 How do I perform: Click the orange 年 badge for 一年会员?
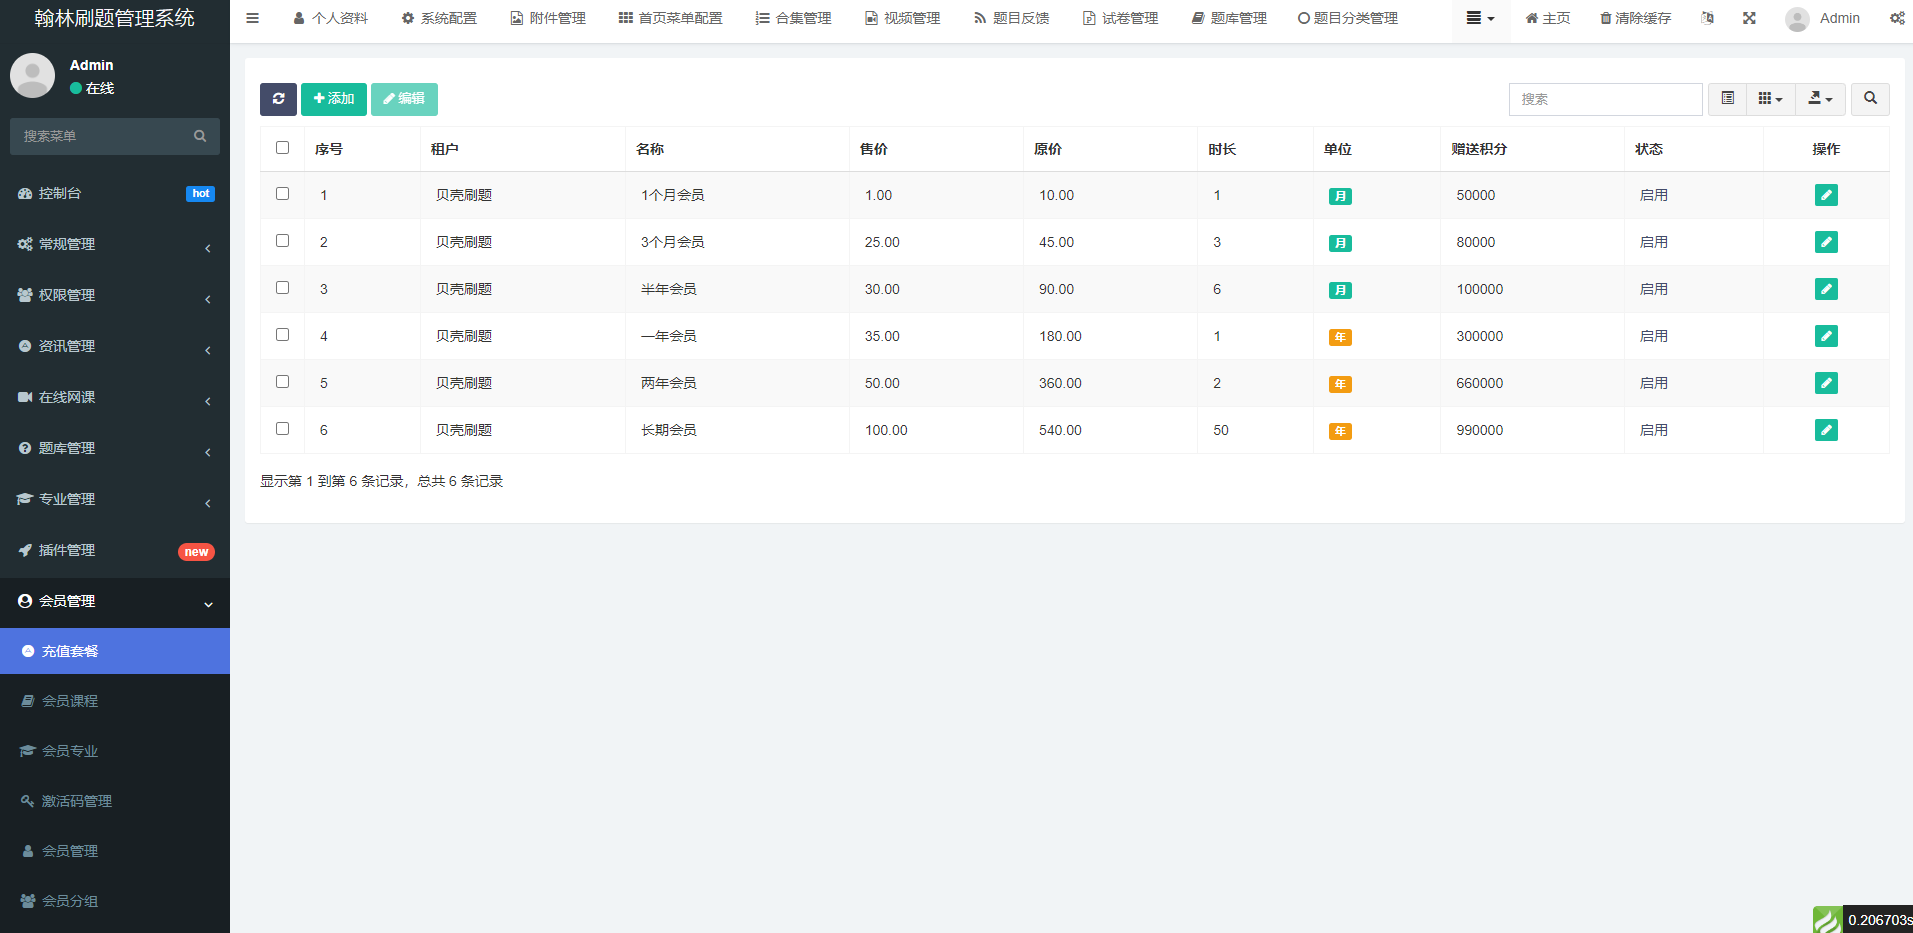tap(1340, 337)
